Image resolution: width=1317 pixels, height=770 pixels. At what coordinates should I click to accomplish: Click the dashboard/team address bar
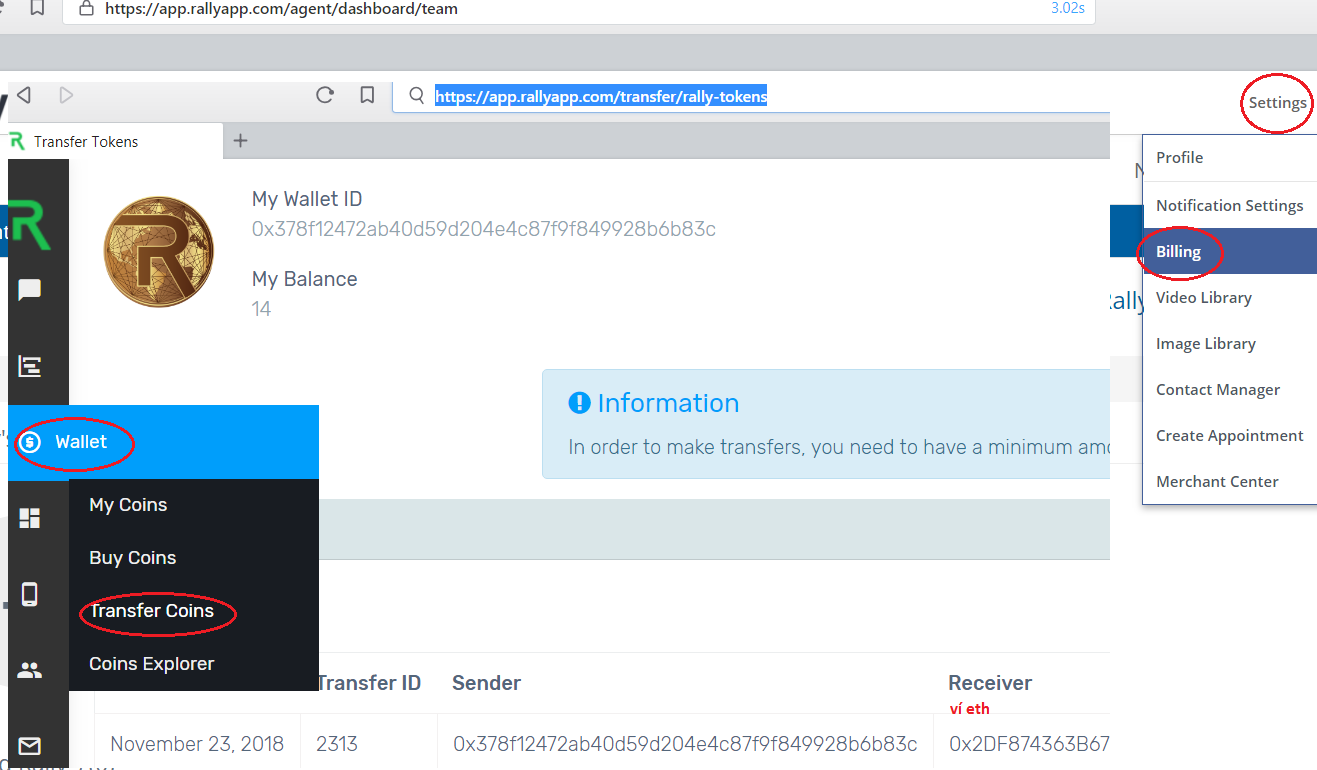[x=578, y=9]
